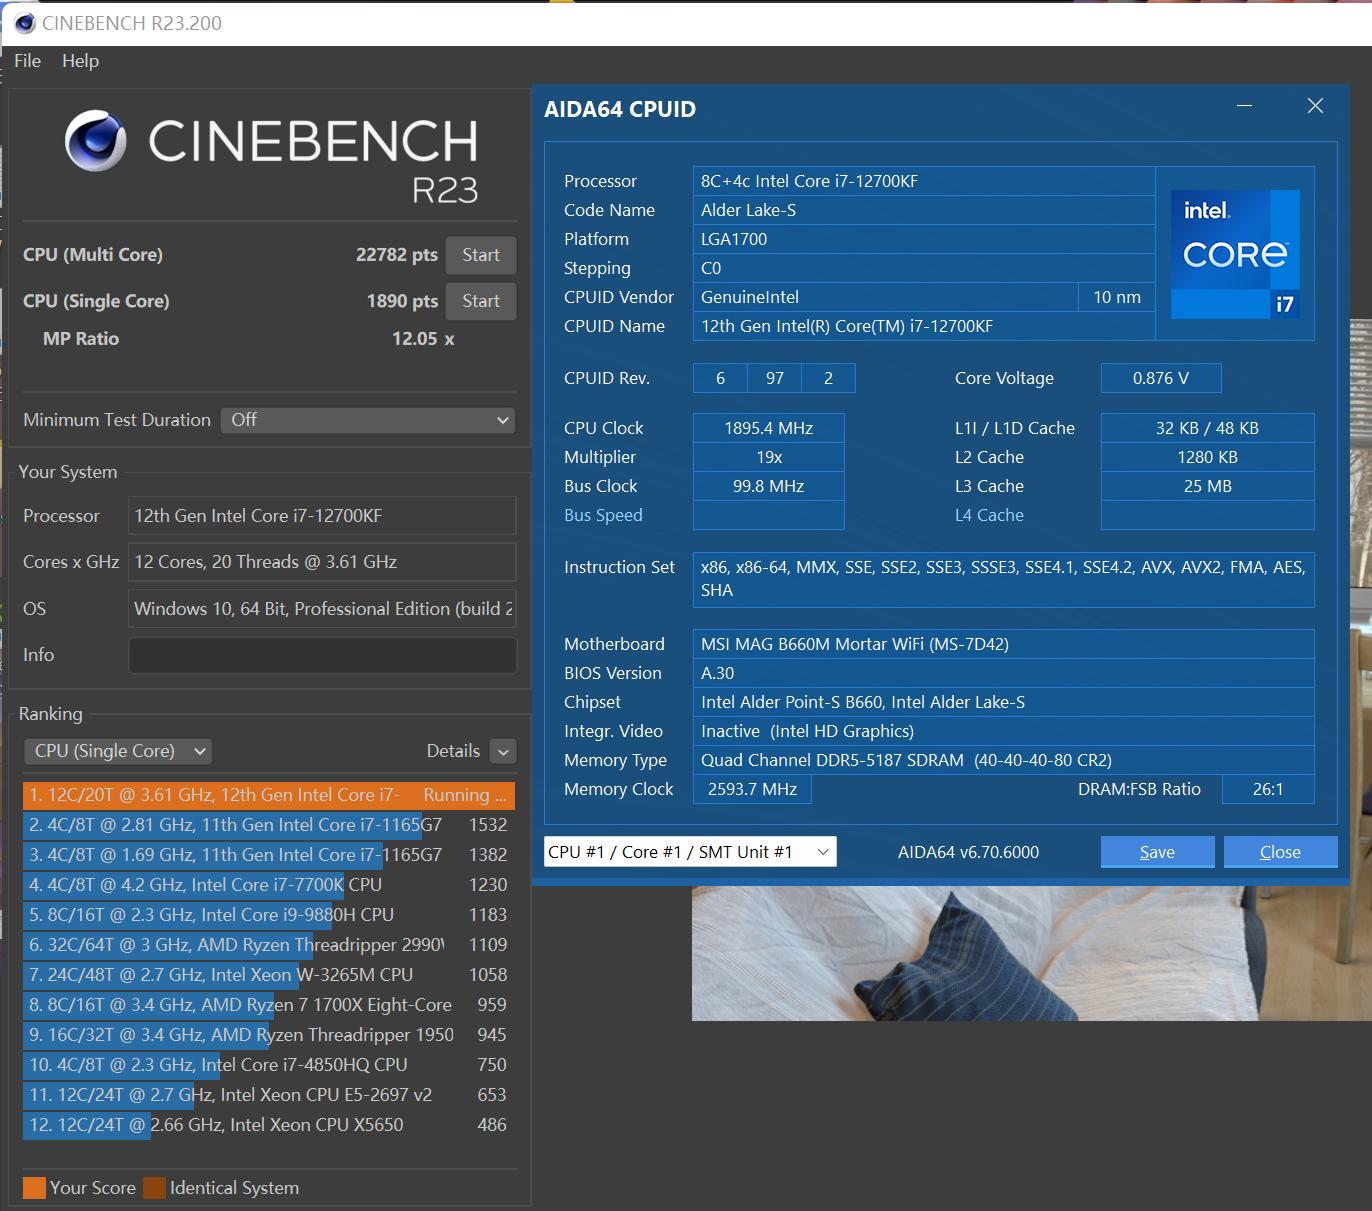The height and width of the screenshot is (1211, 1372).
Task: Minimize the AIDA64 CPUID window
Action: [1244, 106]
